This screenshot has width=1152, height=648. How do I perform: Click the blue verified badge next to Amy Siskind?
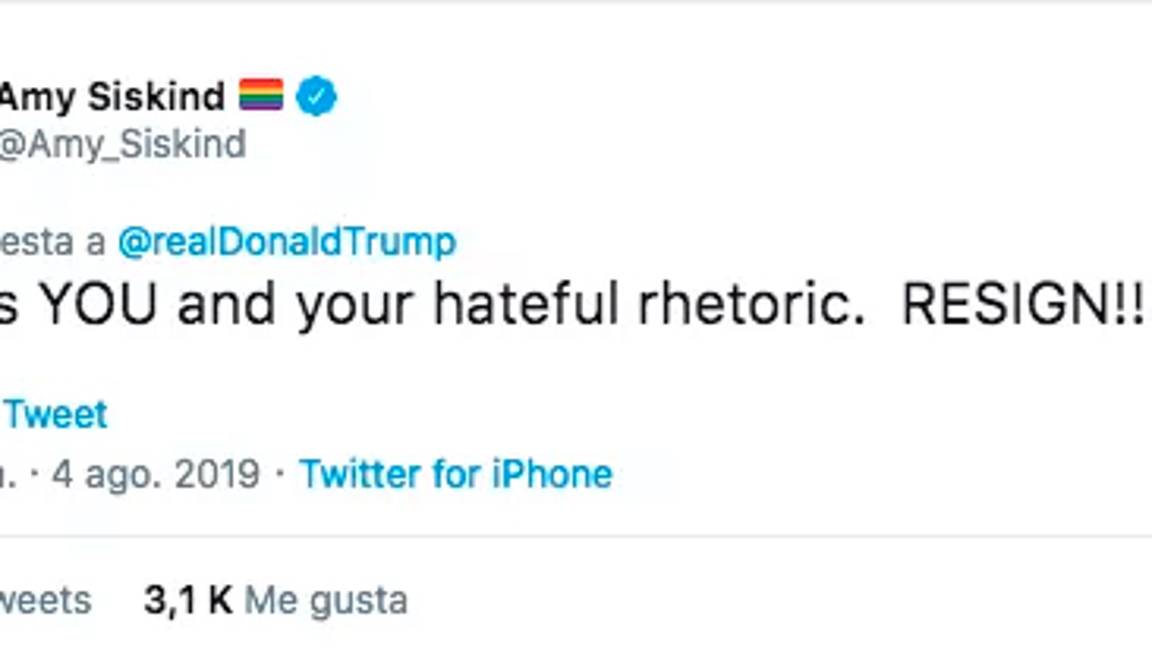[316, 95]
